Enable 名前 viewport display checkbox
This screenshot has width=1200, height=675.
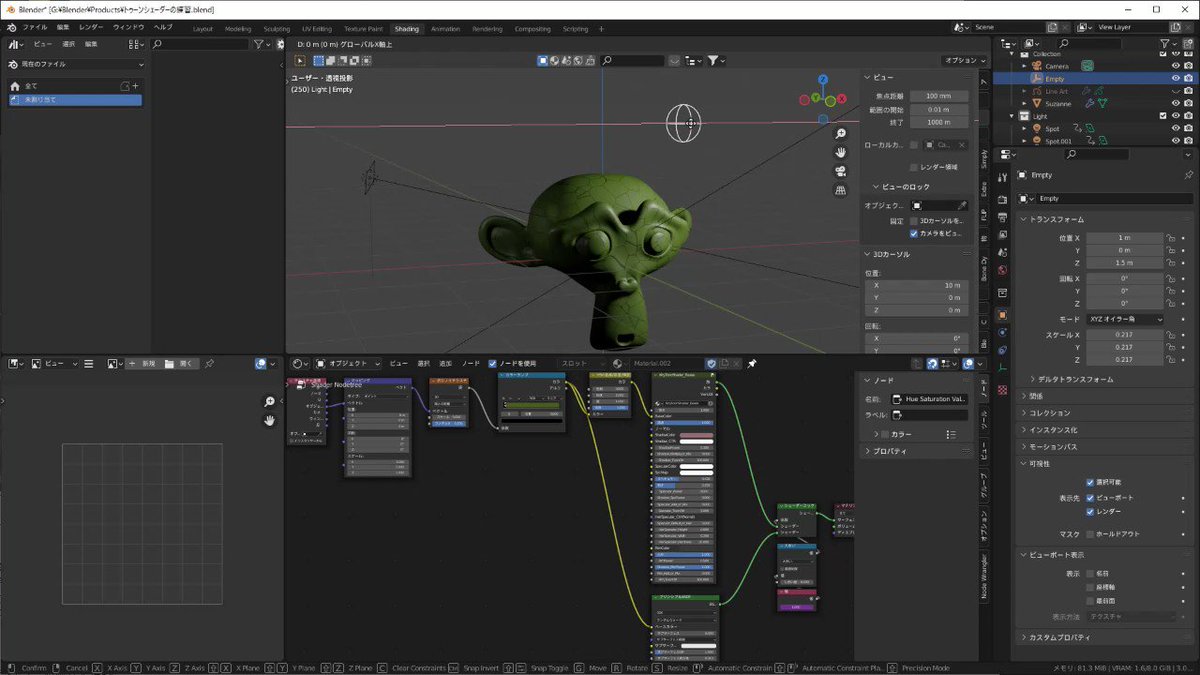pos(1091,573)
